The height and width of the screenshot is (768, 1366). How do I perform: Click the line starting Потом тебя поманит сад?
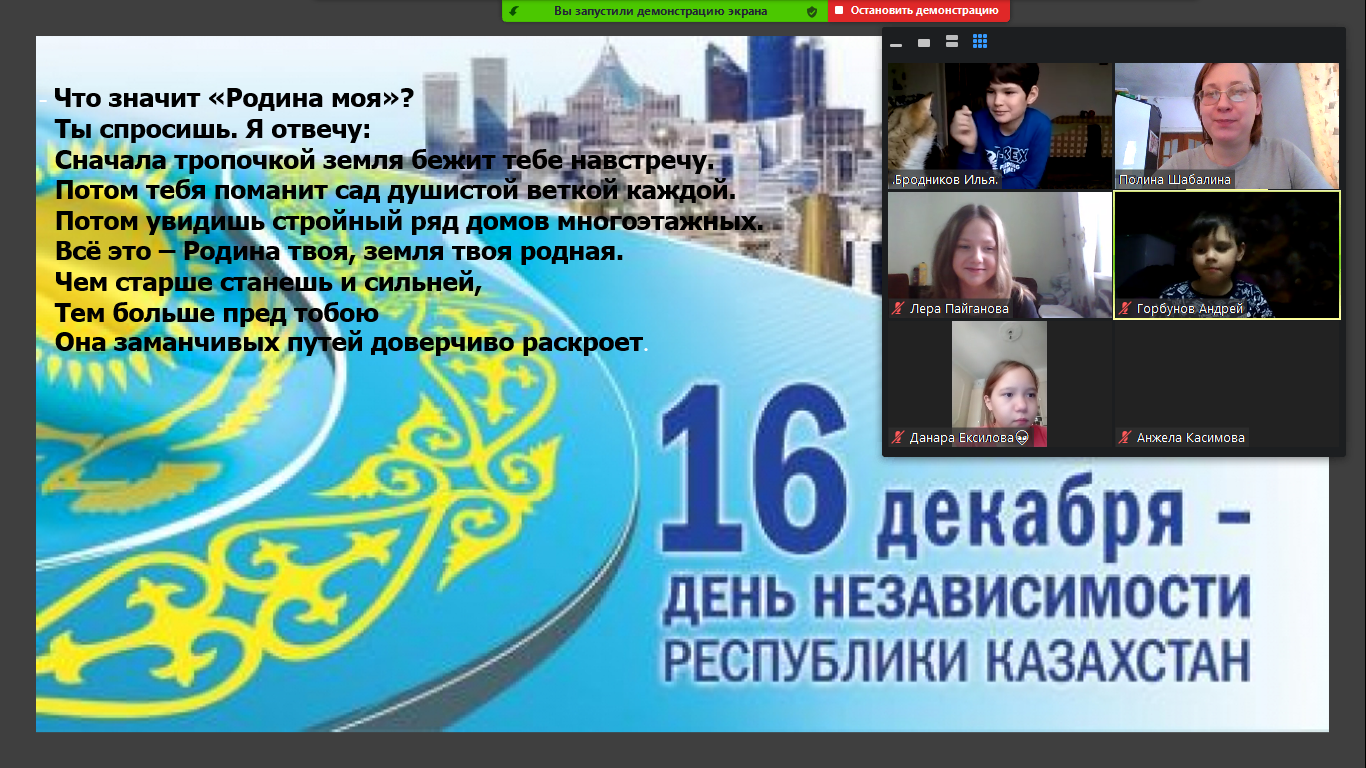[395, 190]
